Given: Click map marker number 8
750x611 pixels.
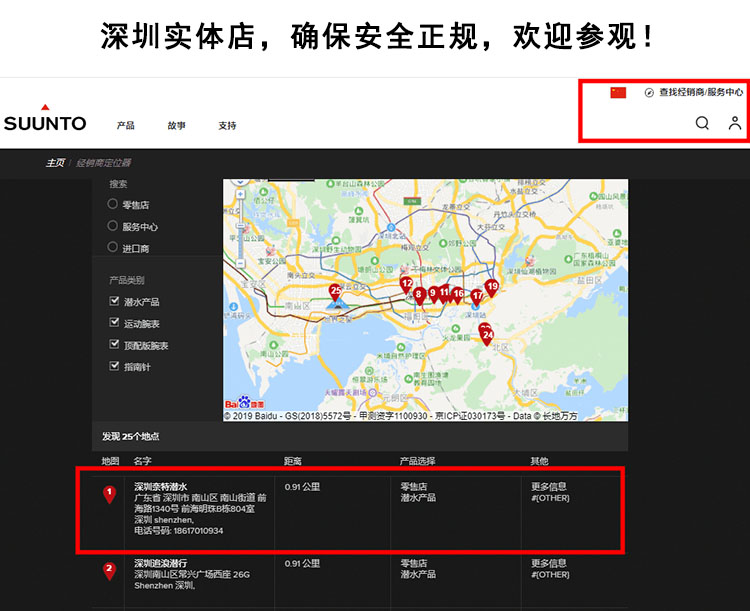Looking at the screenshot, I should click(419, 296).
